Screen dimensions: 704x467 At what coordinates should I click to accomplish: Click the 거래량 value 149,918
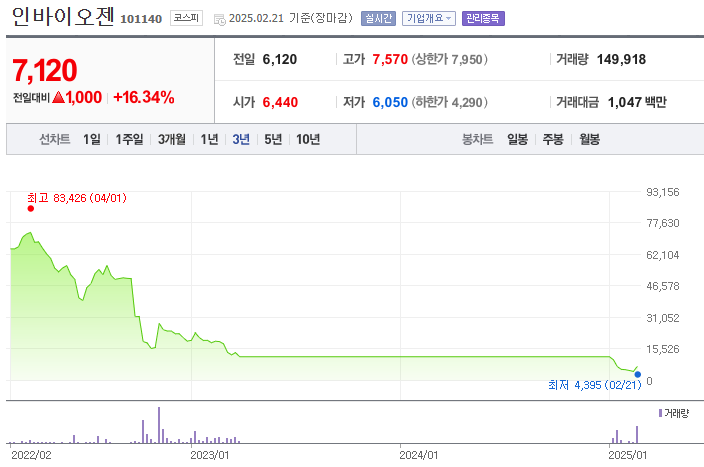pyautogui.click(x=621, y=59)
